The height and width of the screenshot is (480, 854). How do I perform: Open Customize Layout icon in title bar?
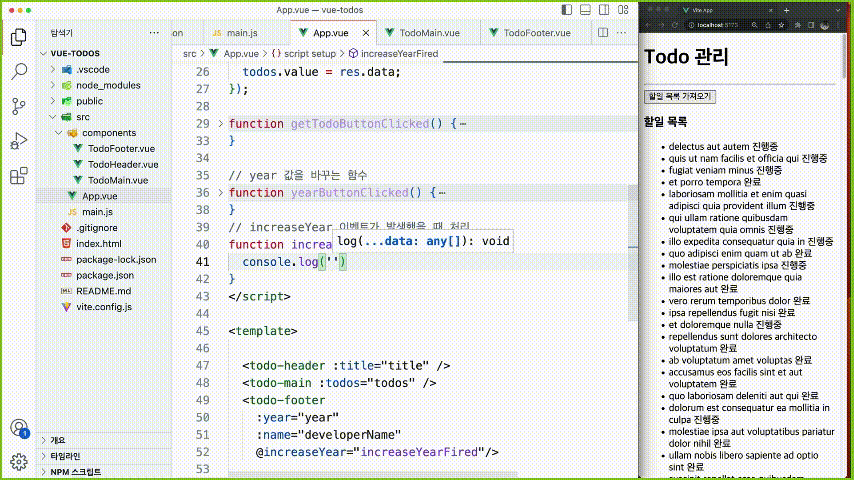tap(623, 10)
